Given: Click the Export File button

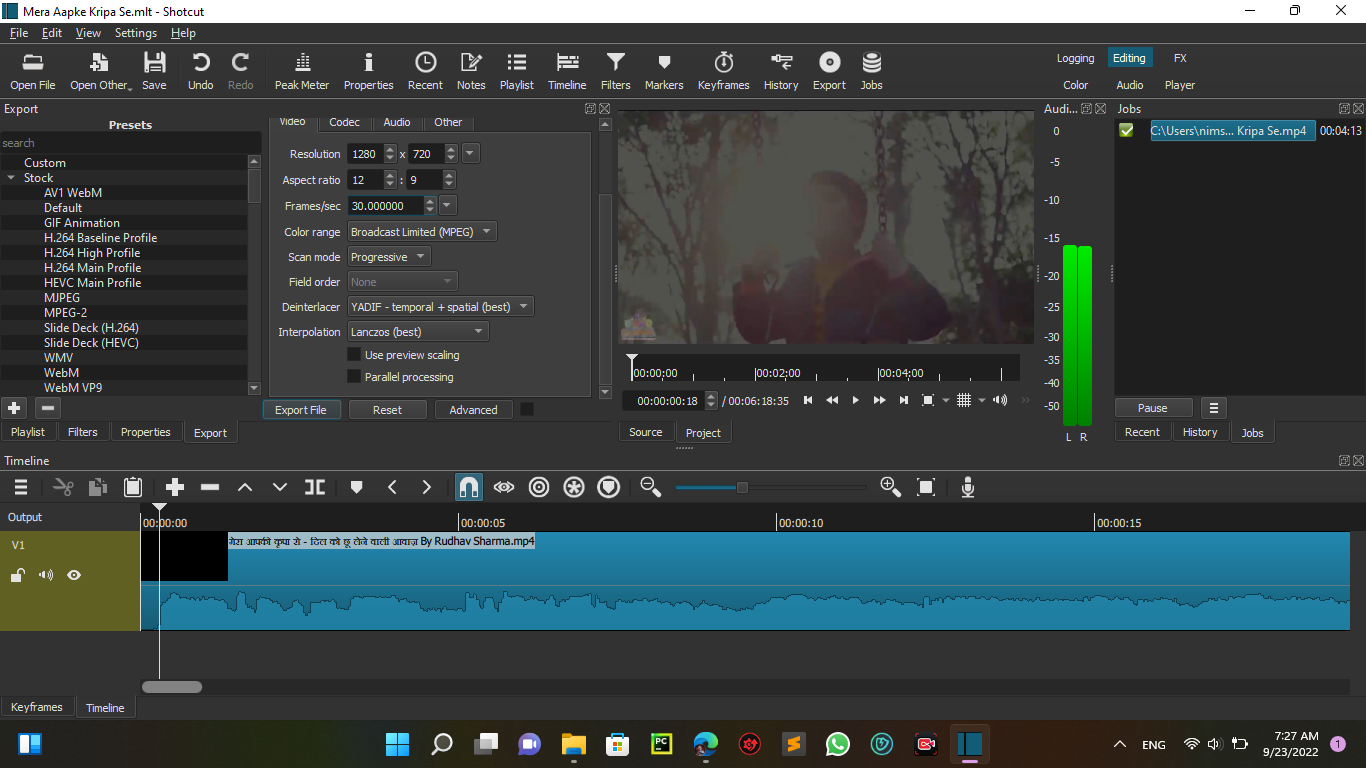Looking at the screenshot, I should 301,409.
